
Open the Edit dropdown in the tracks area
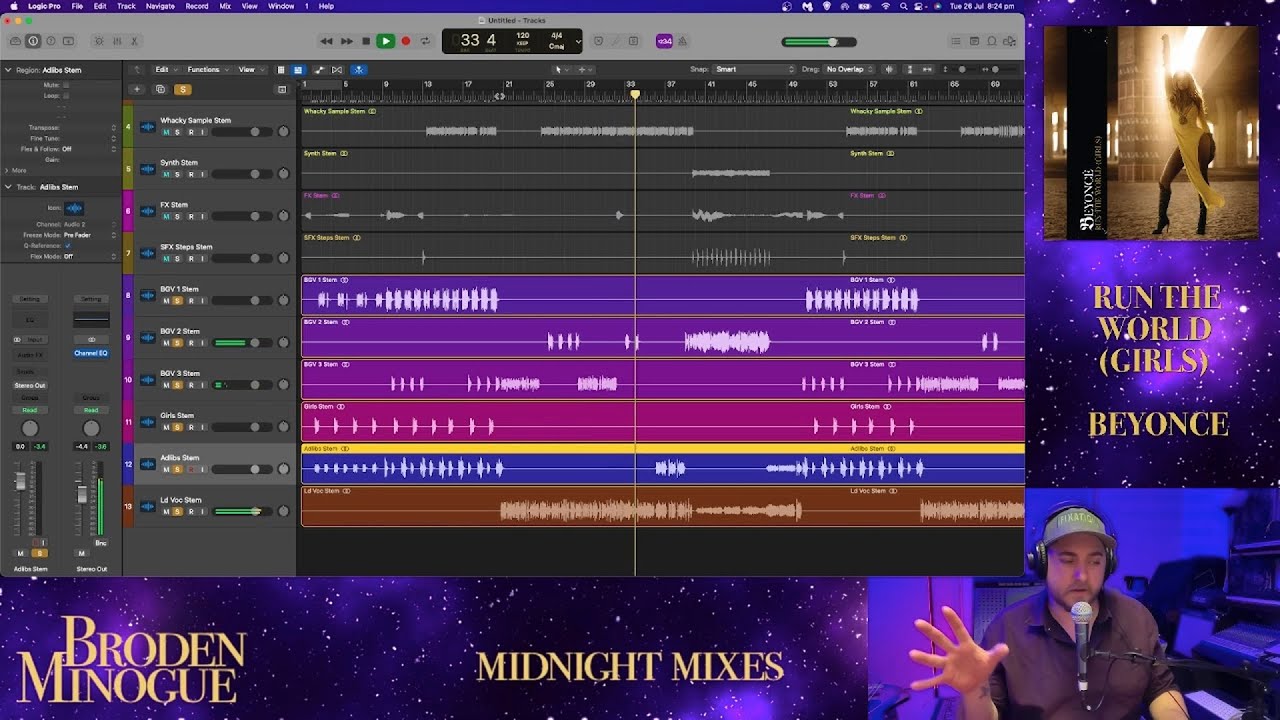(165, 70)
